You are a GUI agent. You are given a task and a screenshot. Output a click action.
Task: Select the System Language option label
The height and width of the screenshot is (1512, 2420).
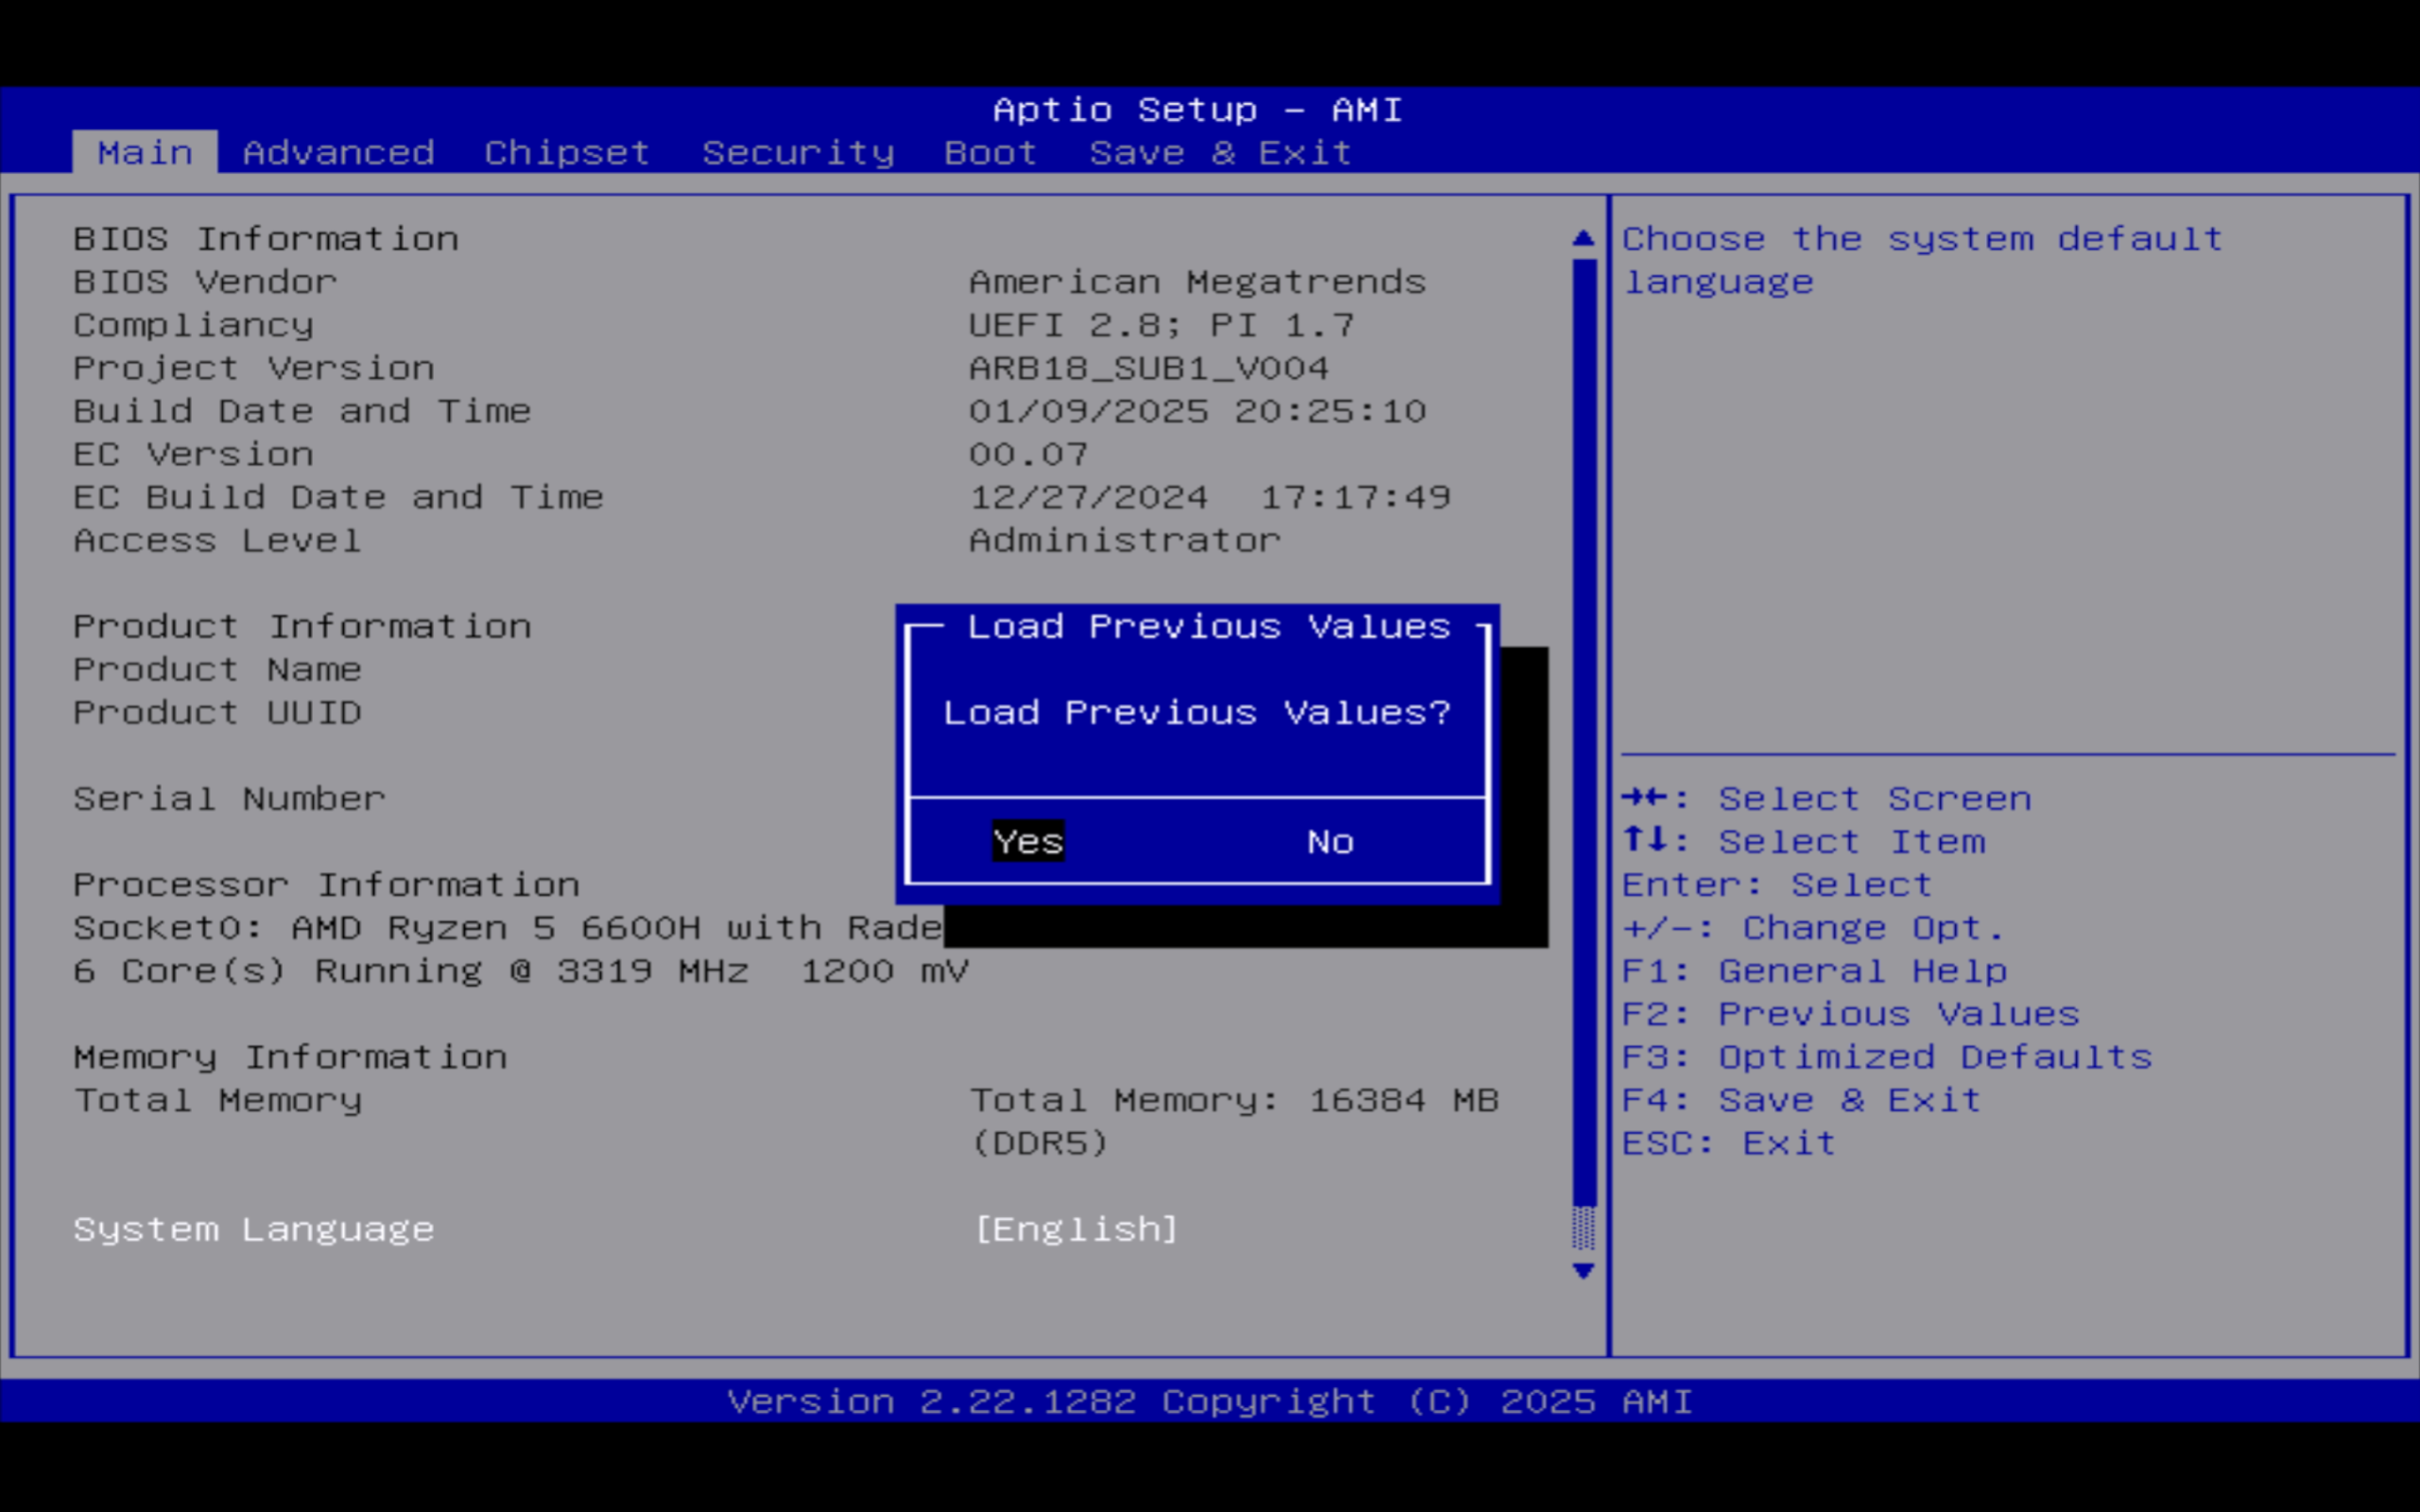coord(254,1229)
